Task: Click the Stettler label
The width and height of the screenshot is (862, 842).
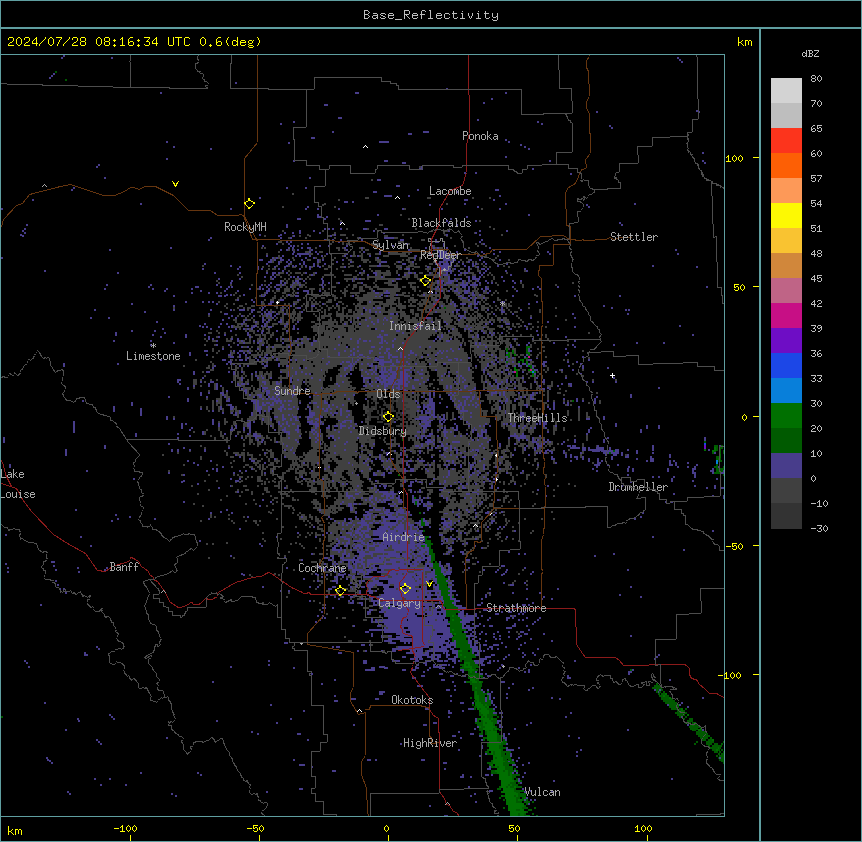Action: click(634, 237)
